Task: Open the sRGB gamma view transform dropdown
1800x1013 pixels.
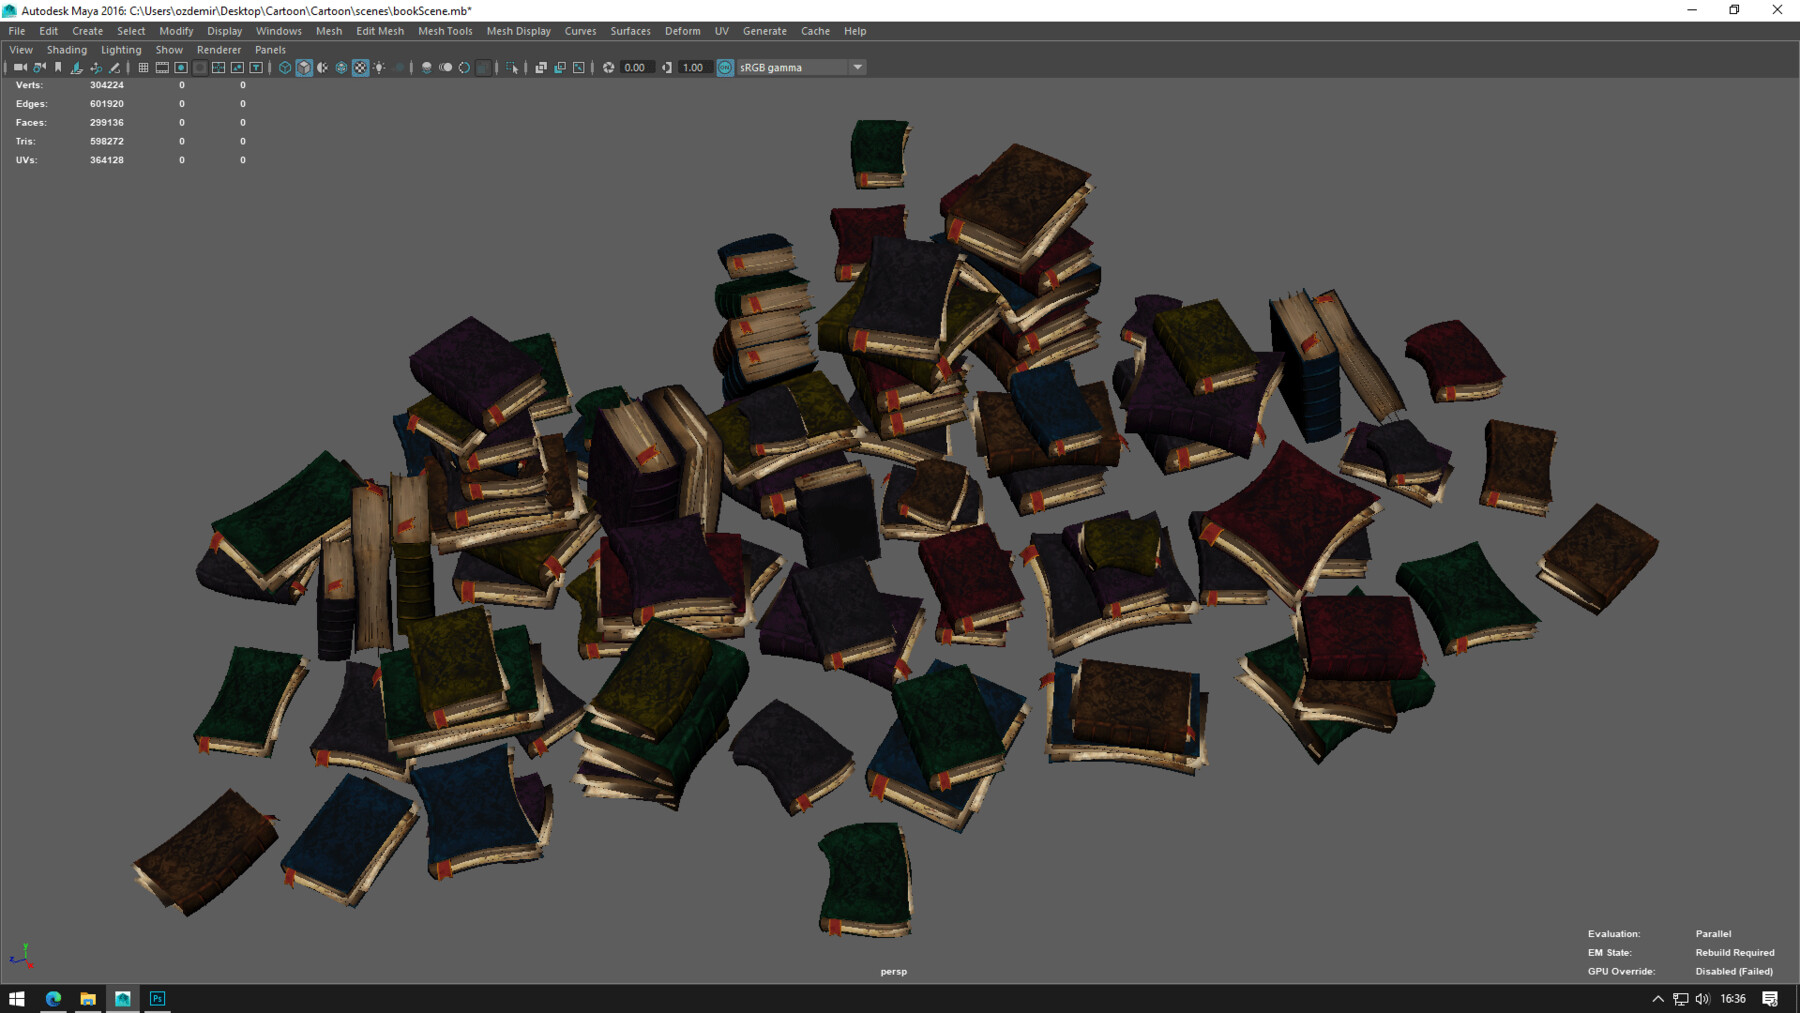Action: click(x=858, y=67)
